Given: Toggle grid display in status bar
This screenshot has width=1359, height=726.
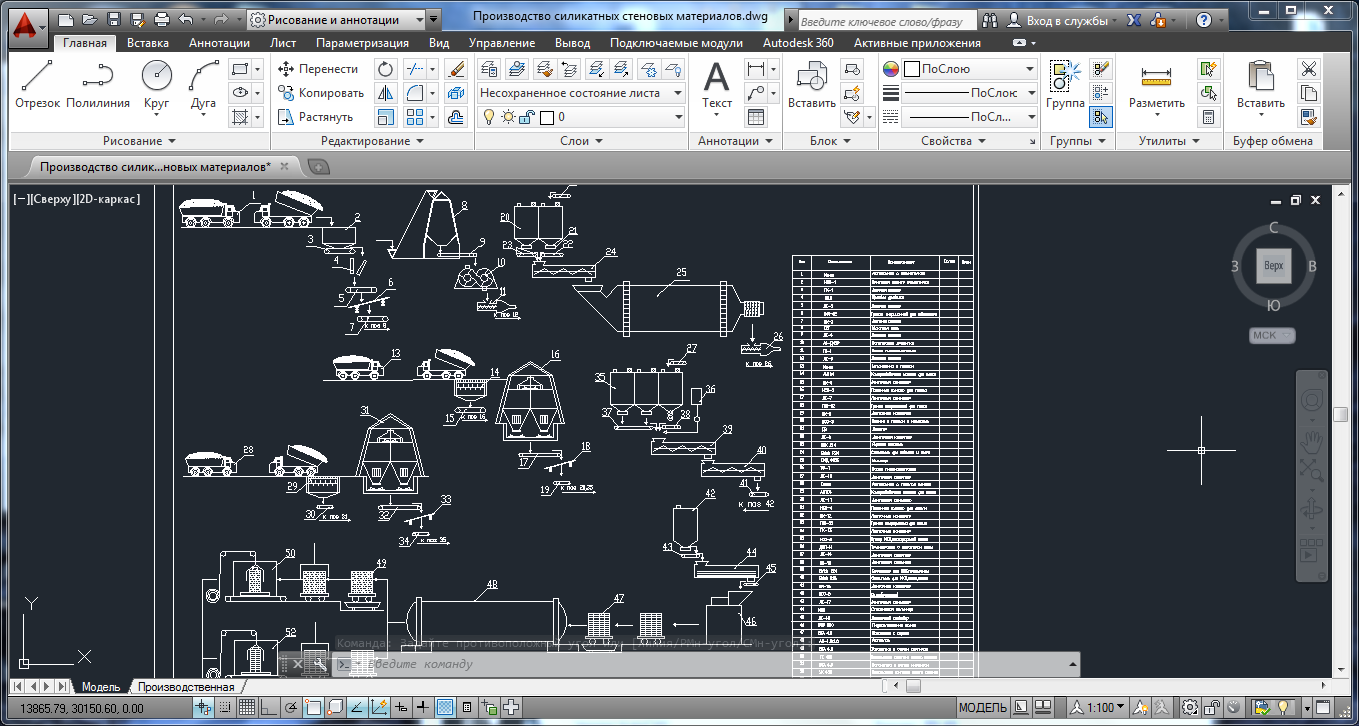Looking at the screenshot, I should [245, 708].
